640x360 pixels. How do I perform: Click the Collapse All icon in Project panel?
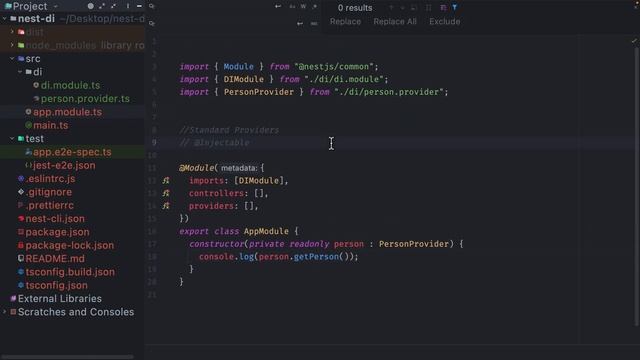click(113, 6)
